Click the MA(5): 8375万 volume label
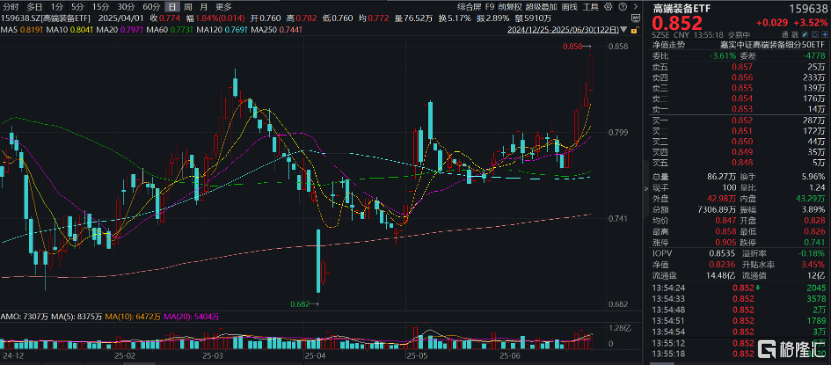The height and width of the screenshot is (366, 832). [x=76, y=317]
